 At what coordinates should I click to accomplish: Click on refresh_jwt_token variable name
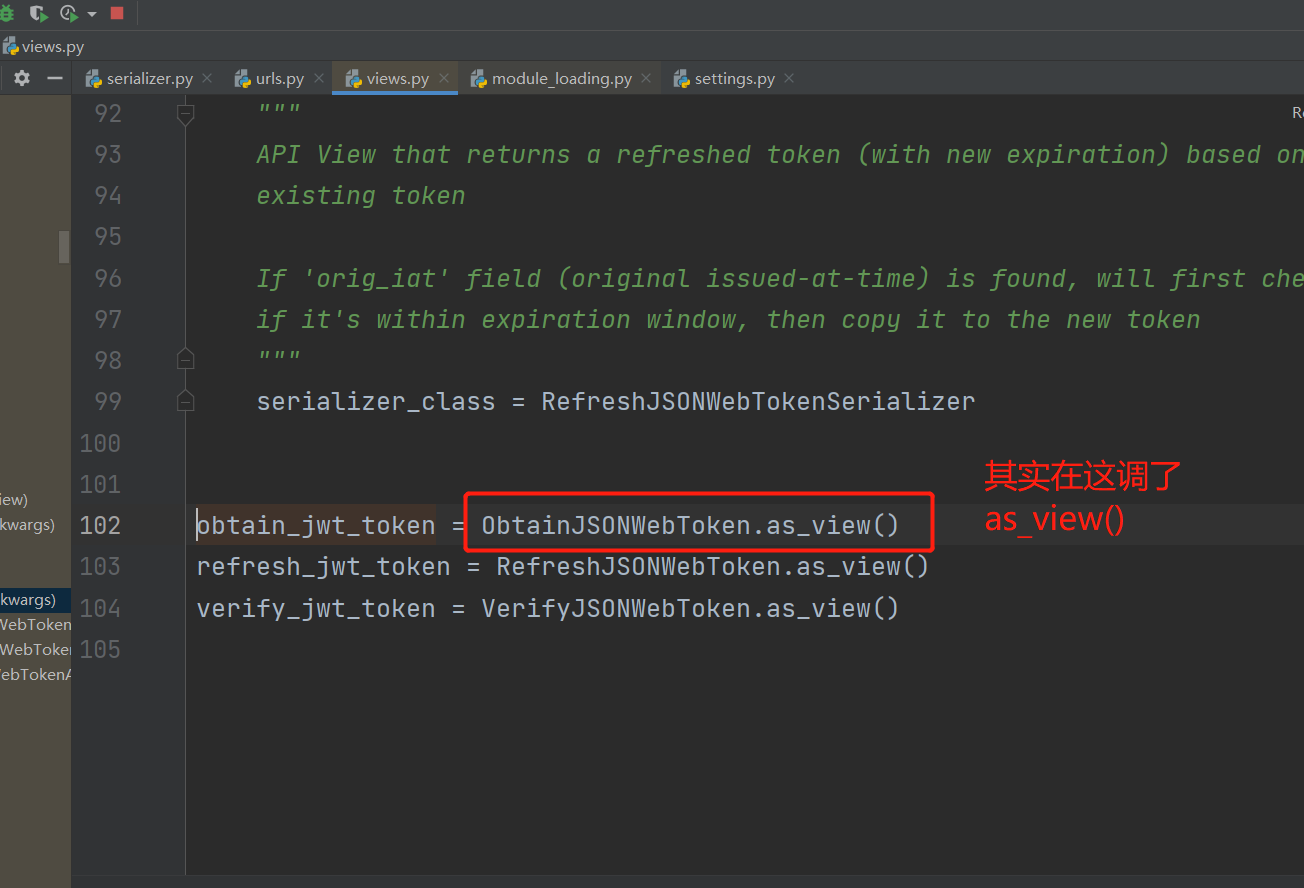[323, 567]
